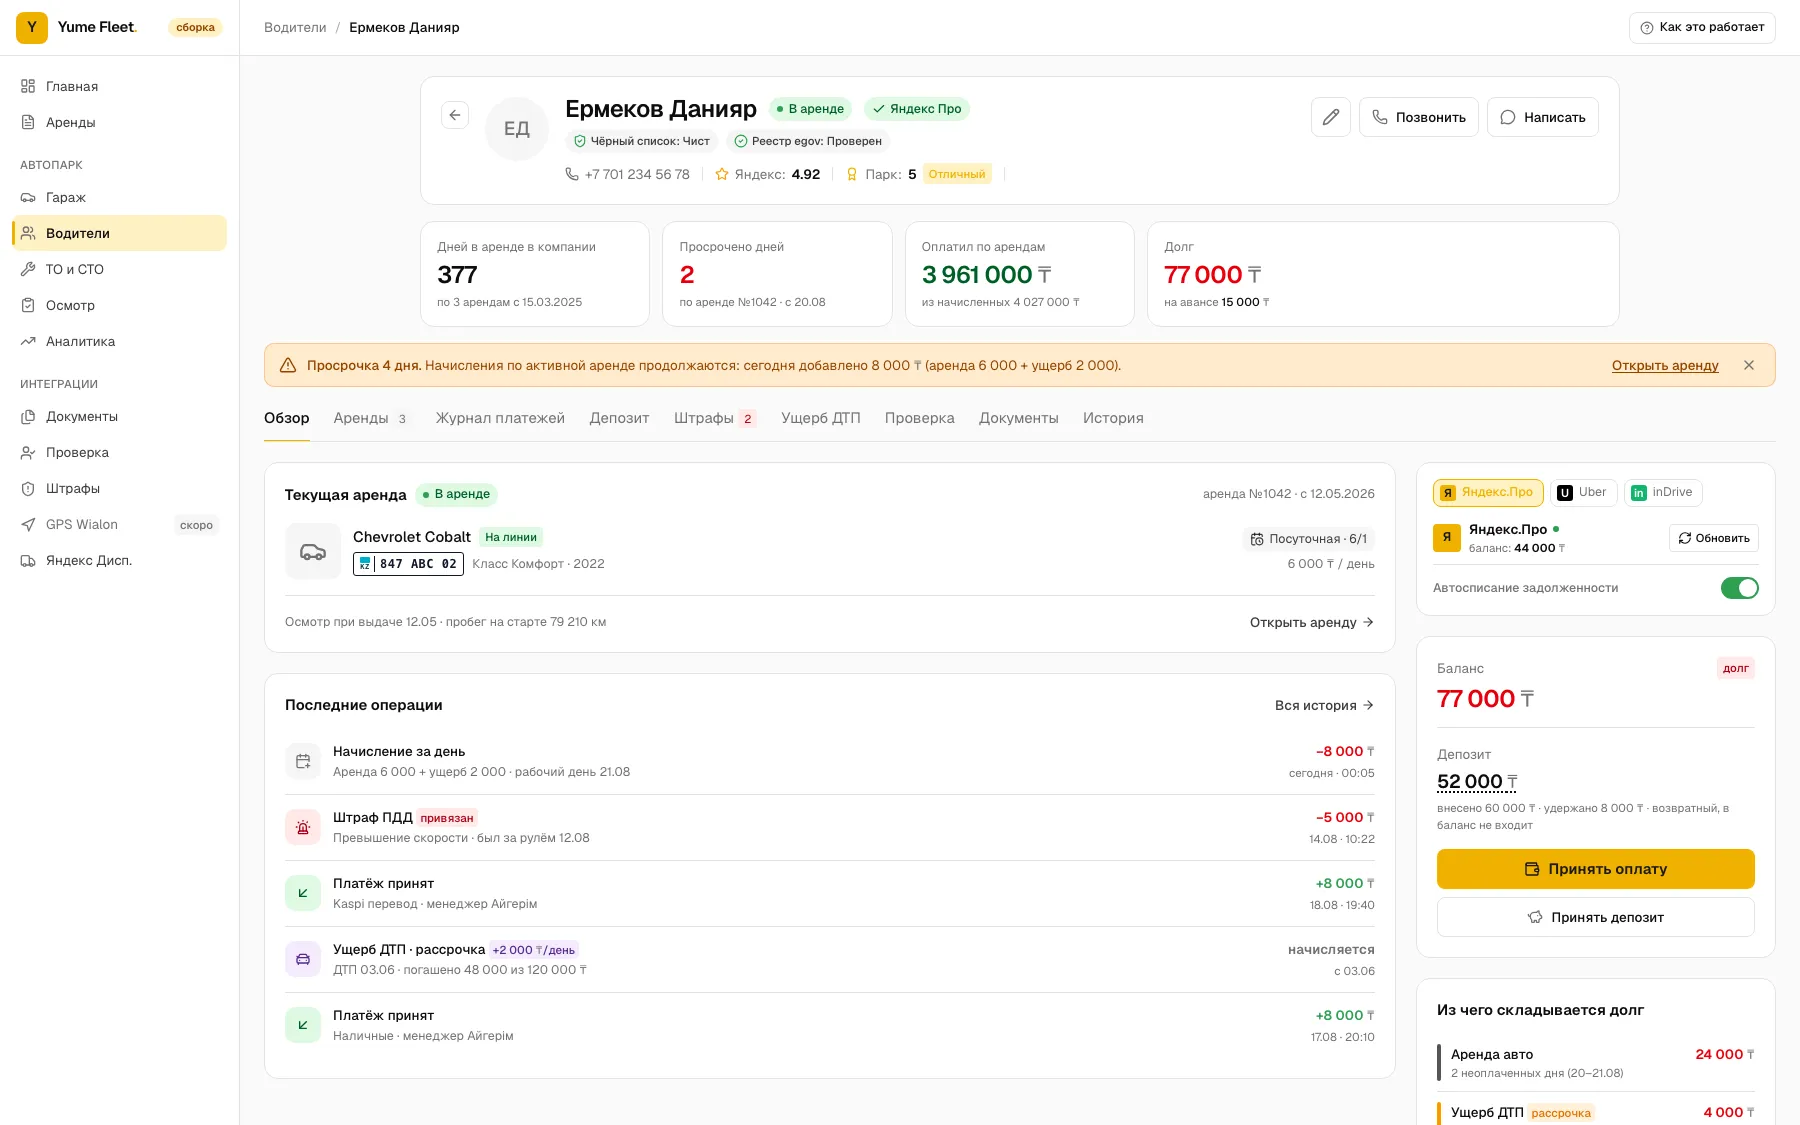Switch to the Аренды tab

(371, 418)
